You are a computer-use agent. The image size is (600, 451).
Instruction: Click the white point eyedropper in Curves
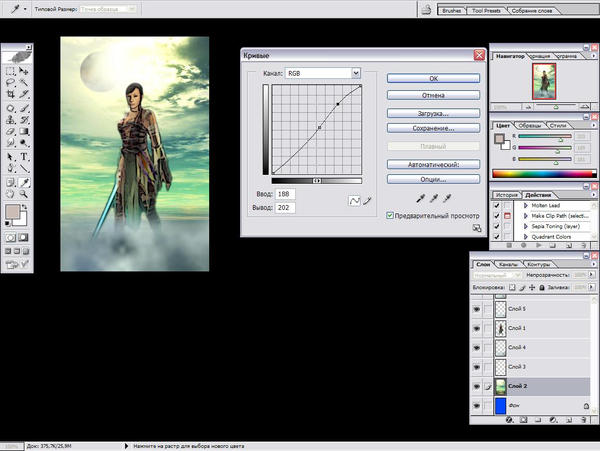tap(447, 198)
